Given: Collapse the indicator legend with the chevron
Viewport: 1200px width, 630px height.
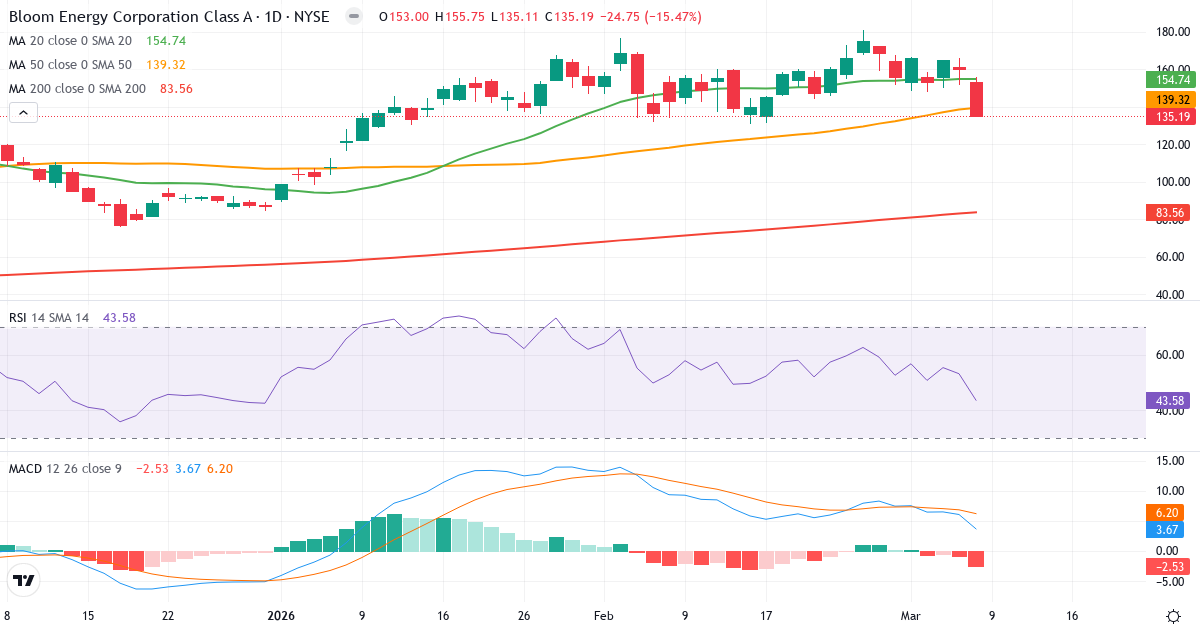Looking at the screenshot, I should [x=22, y=112].
